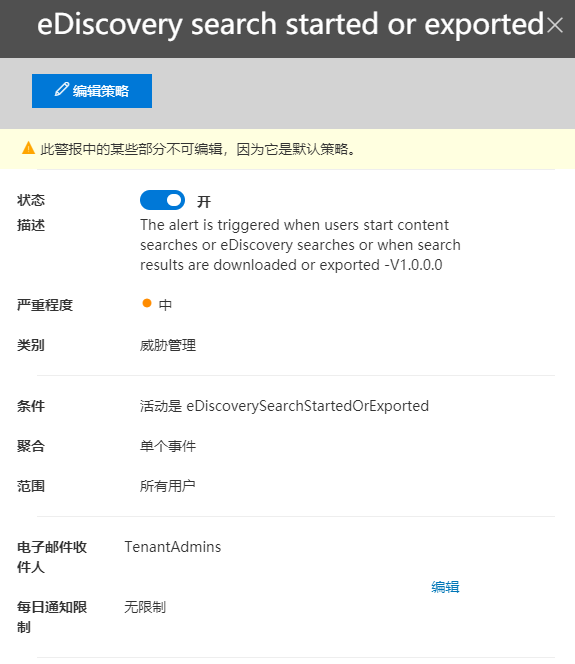Image resolution: width=575 pixels, height=664 pixels.
Task: Toggle the 状态 switch off
Action: click(x=163, y=200)
